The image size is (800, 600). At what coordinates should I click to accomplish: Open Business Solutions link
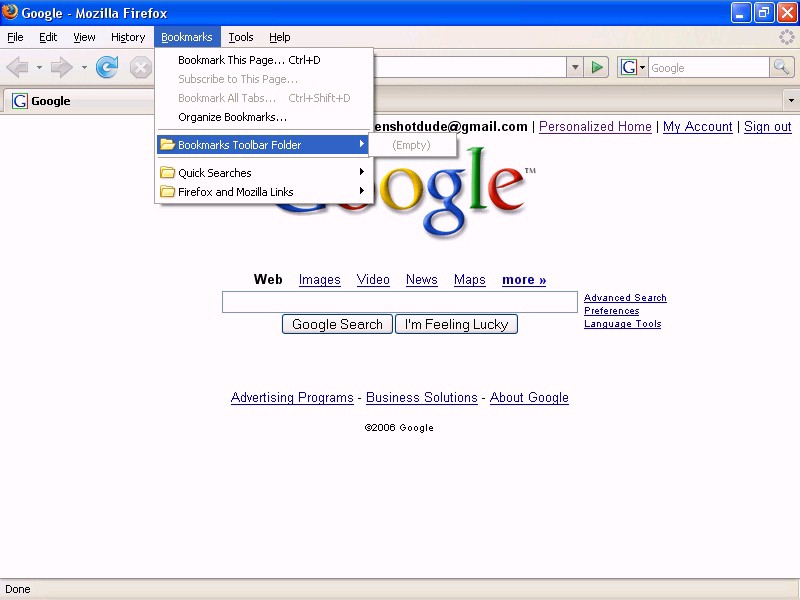421,397
